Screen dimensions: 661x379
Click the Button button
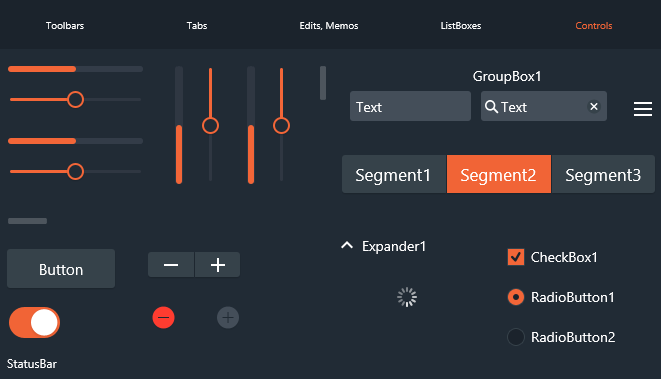(61, 269)
